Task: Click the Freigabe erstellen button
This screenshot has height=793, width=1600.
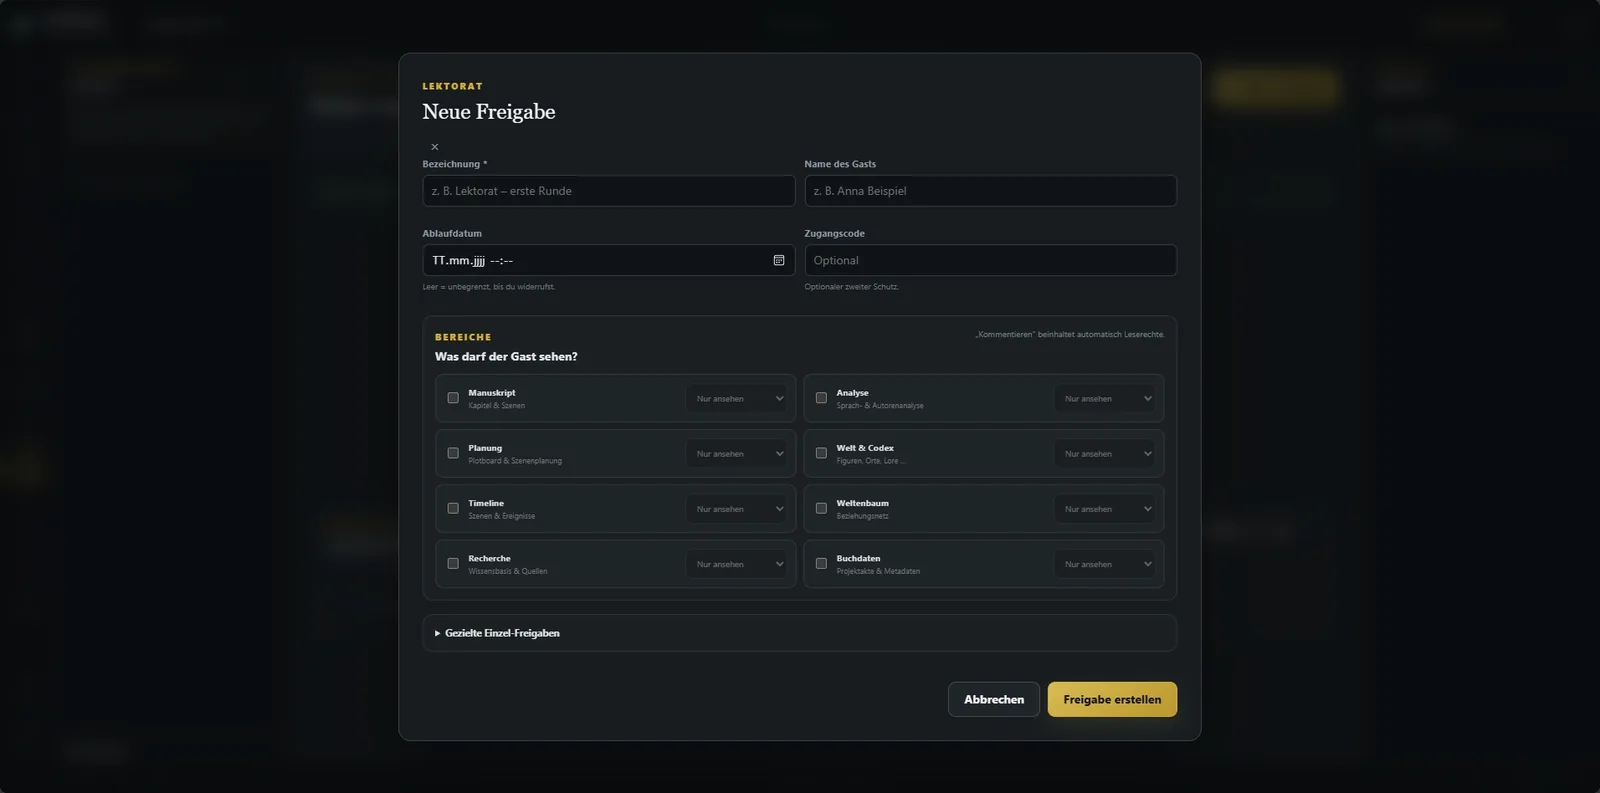Action: click(x=1112, y=699)
